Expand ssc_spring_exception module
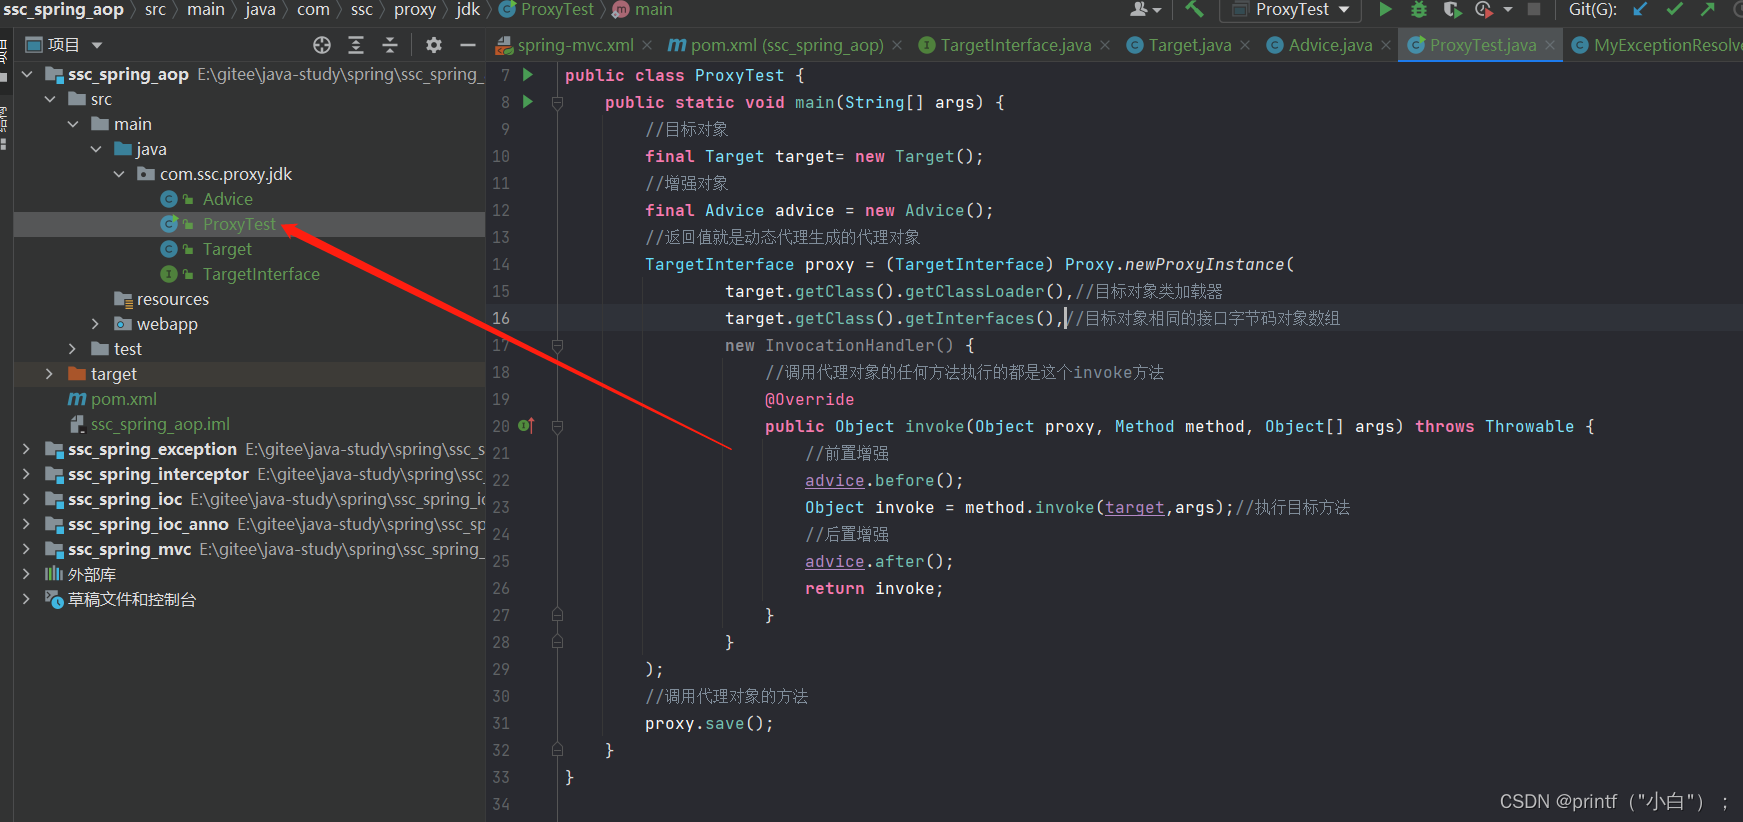 coord(27,449)
